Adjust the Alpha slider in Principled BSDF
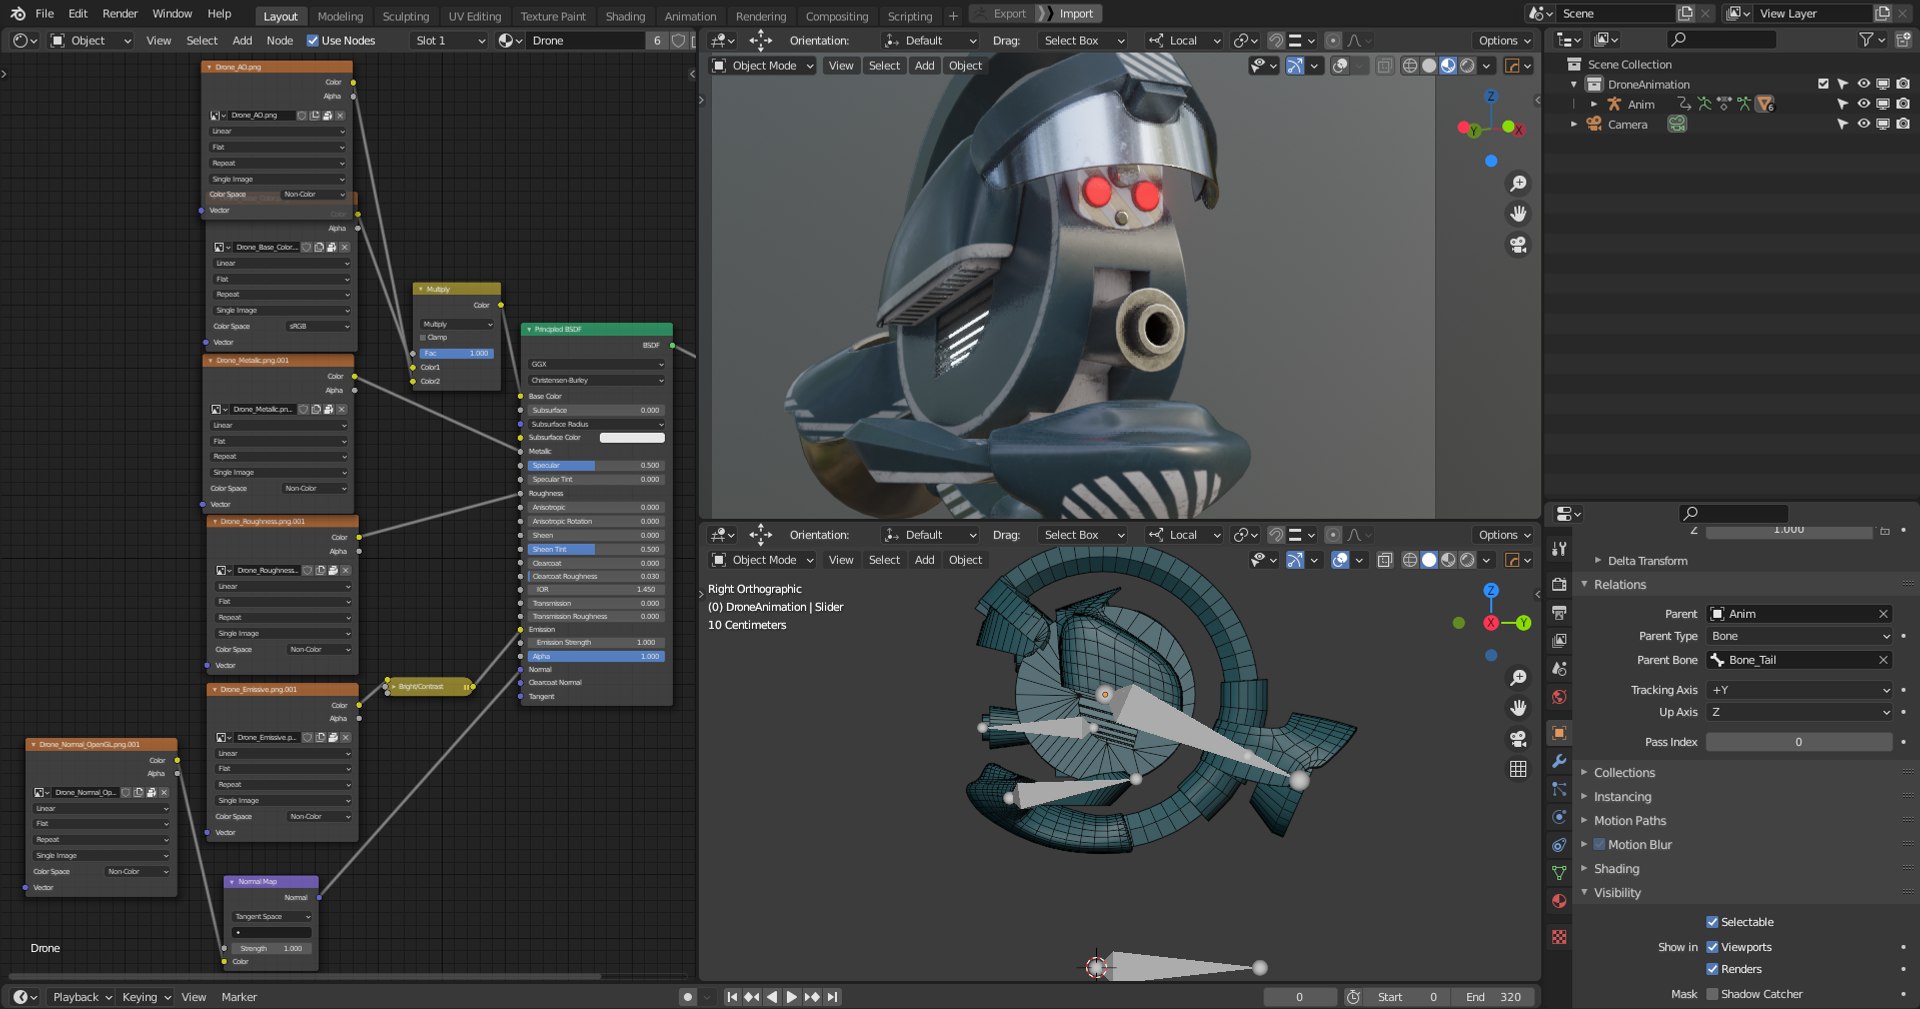The width and height of the screenshot is (1920, 1009). point(596,656)
